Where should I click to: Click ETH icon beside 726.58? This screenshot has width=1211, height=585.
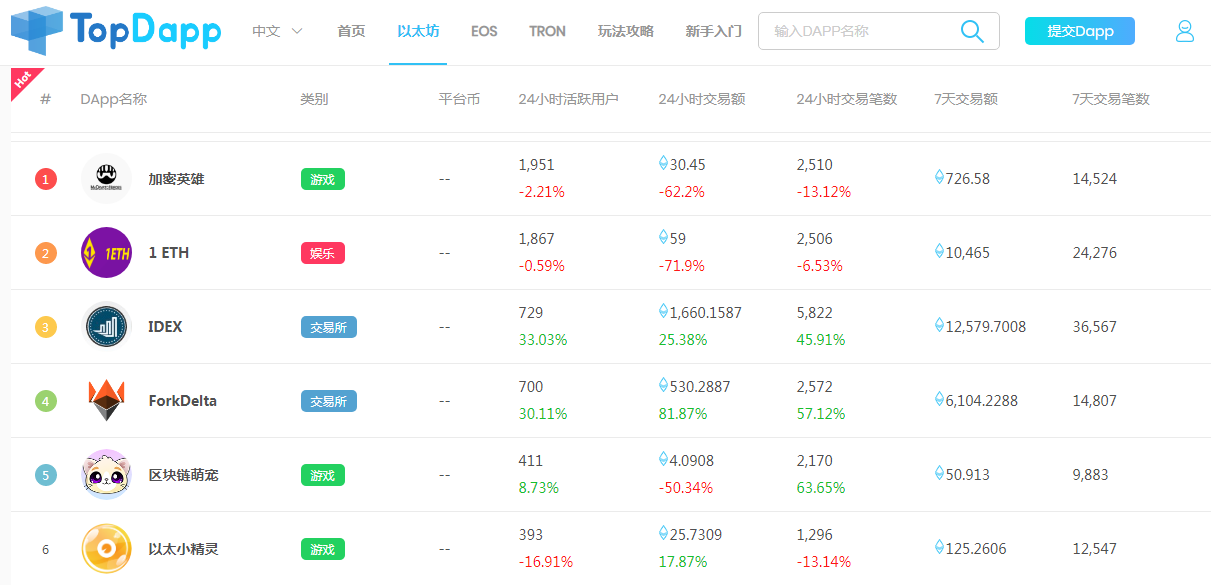[939, 177]
